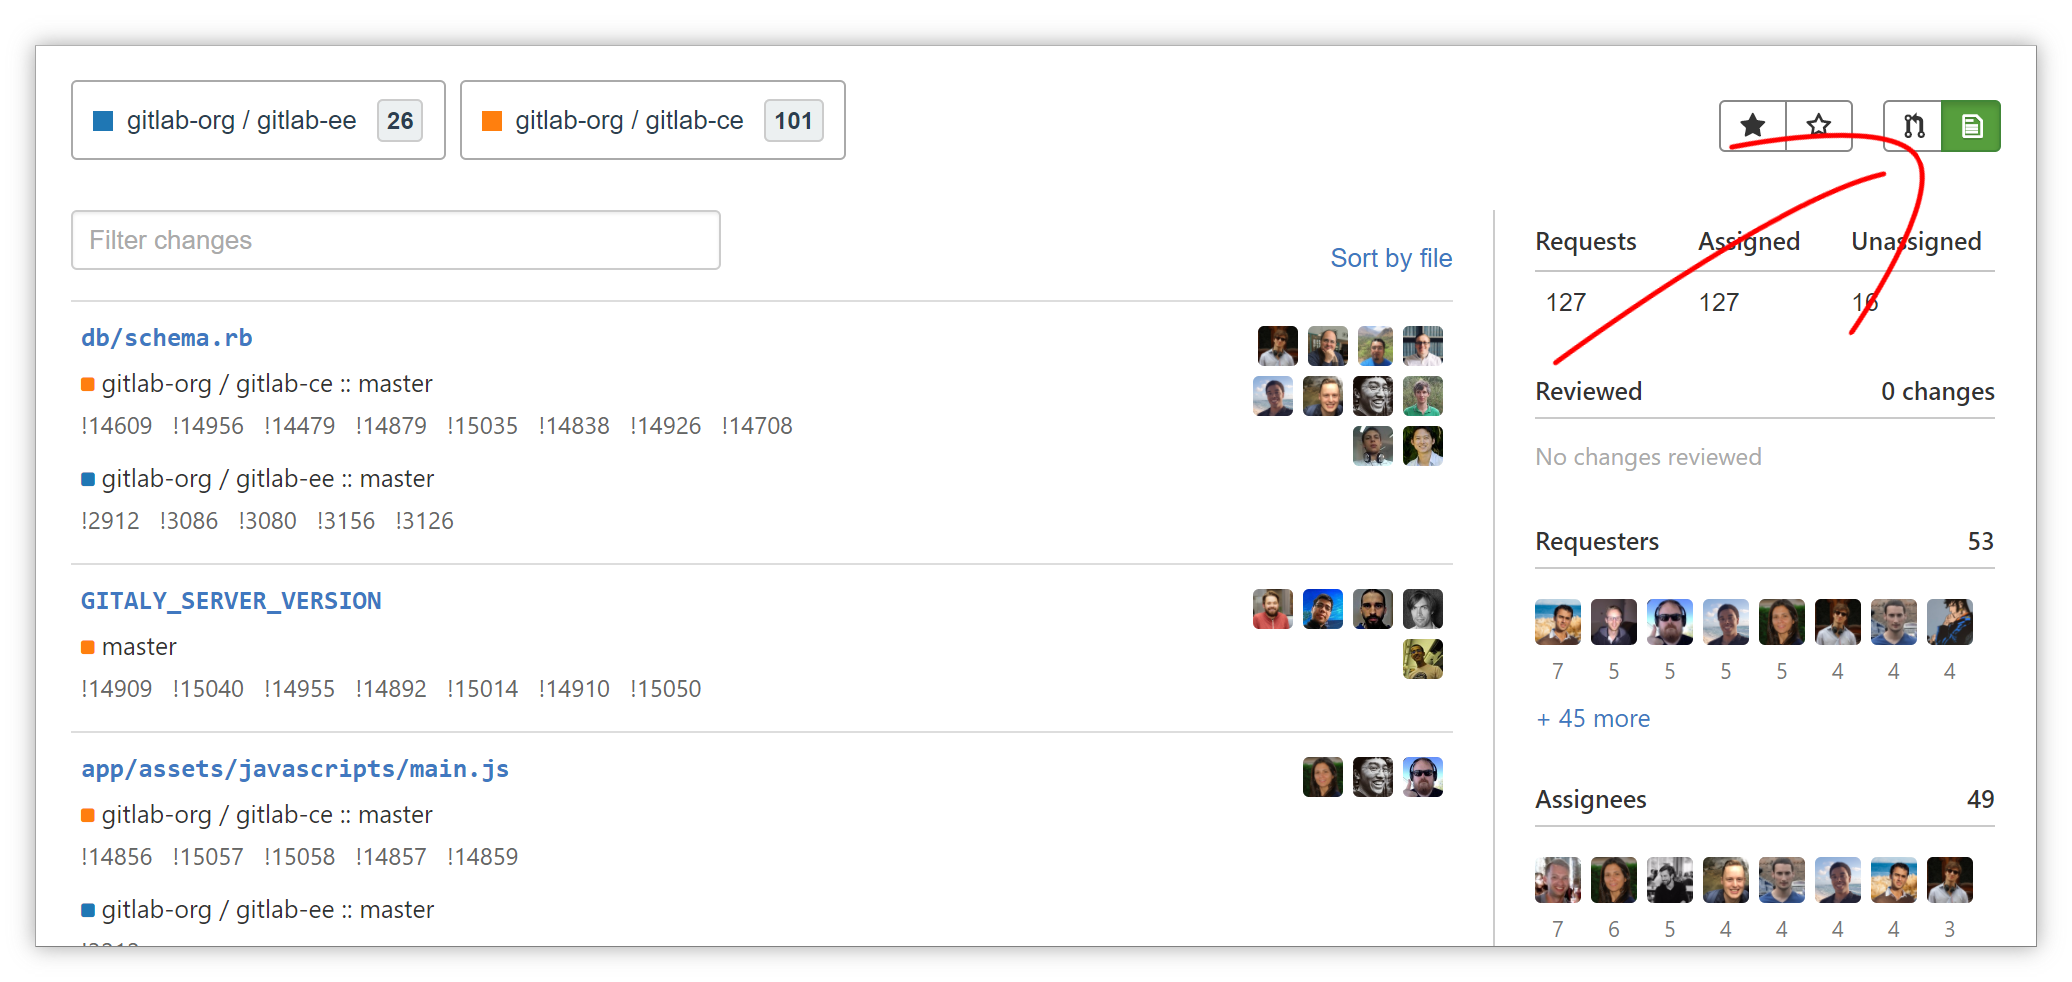Expand requesters with + 45 more
Viewport: 2072px width, 982px height.
click(1593, 719)
